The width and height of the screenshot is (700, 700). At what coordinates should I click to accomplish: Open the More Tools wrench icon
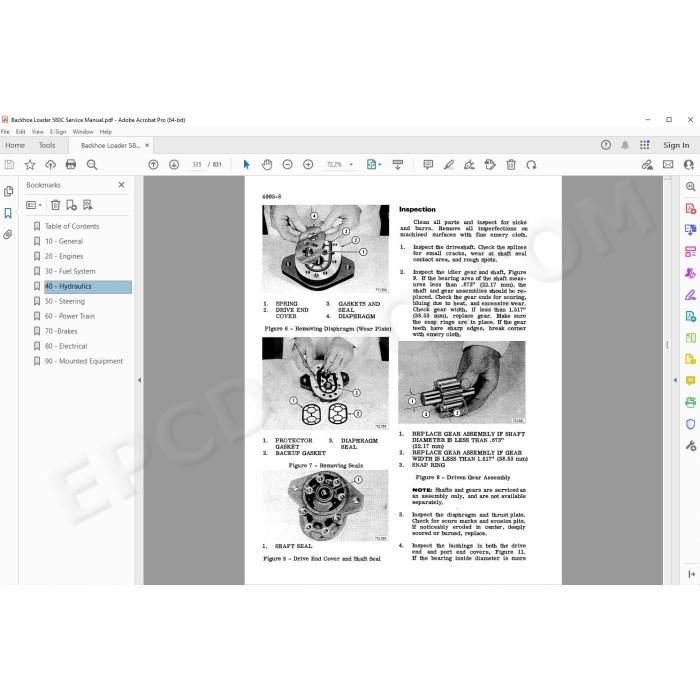[x=690, y=446]
